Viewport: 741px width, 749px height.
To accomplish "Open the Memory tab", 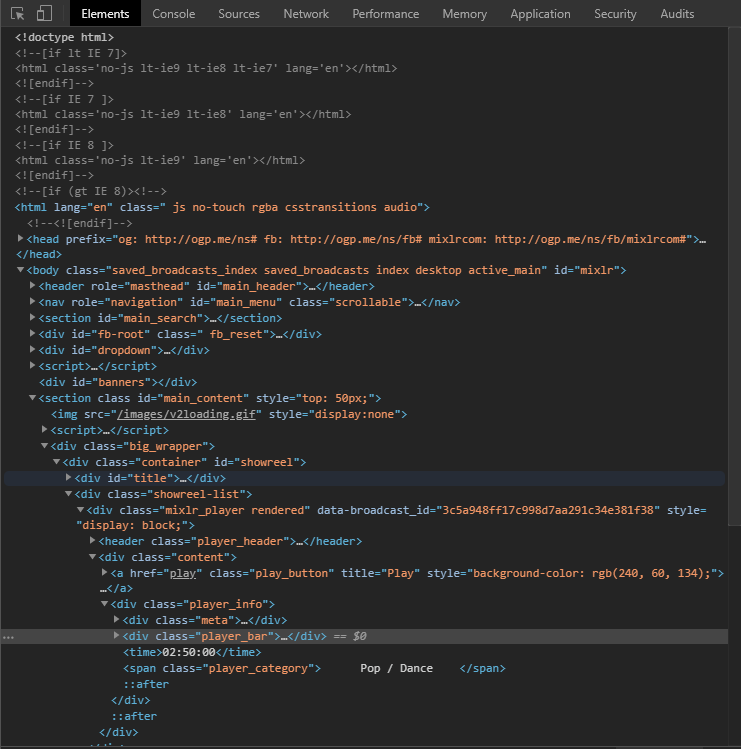I will (x=464, y=13).
